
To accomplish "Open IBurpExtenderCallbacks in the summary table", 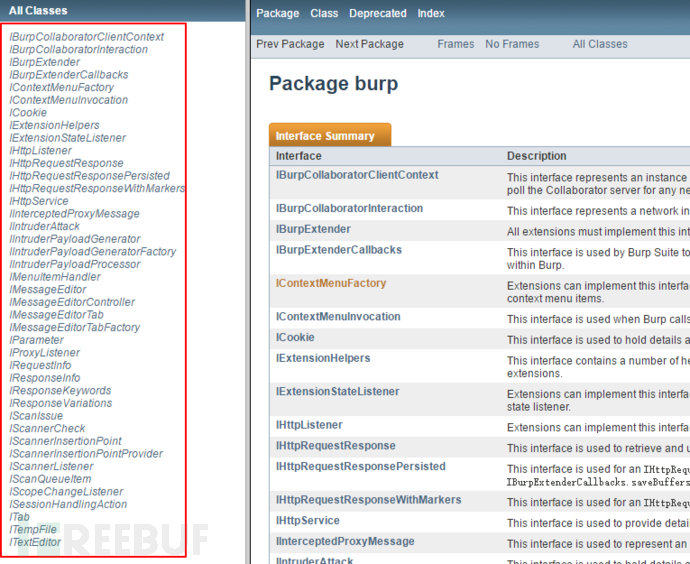I will pyautogui.click(x=338, y=250).
